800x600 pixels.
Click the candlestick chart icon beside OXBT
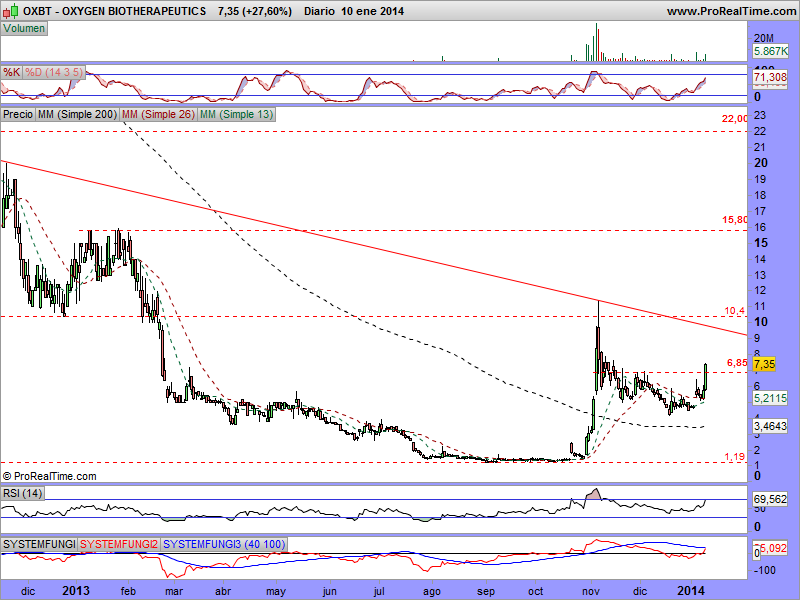pos(12,11)
